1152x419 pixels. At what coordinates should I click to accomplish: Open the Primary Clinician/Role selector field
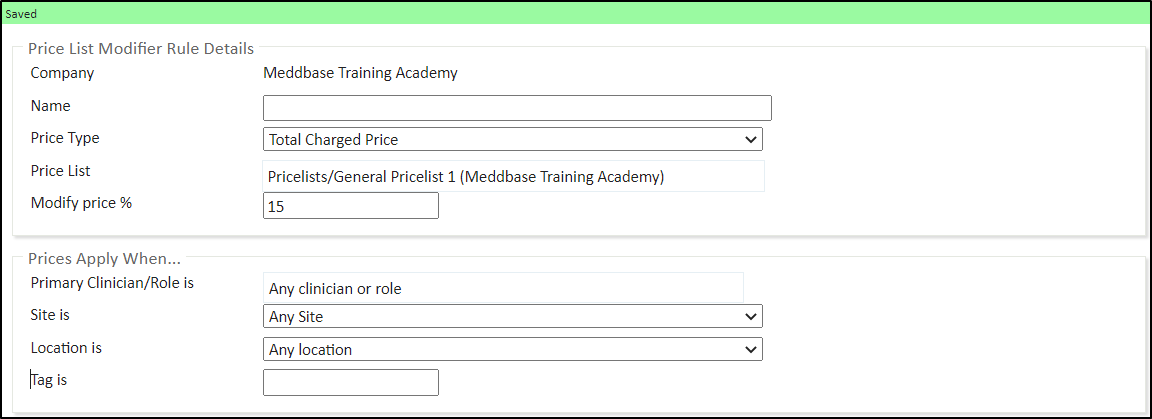[503, 288]
